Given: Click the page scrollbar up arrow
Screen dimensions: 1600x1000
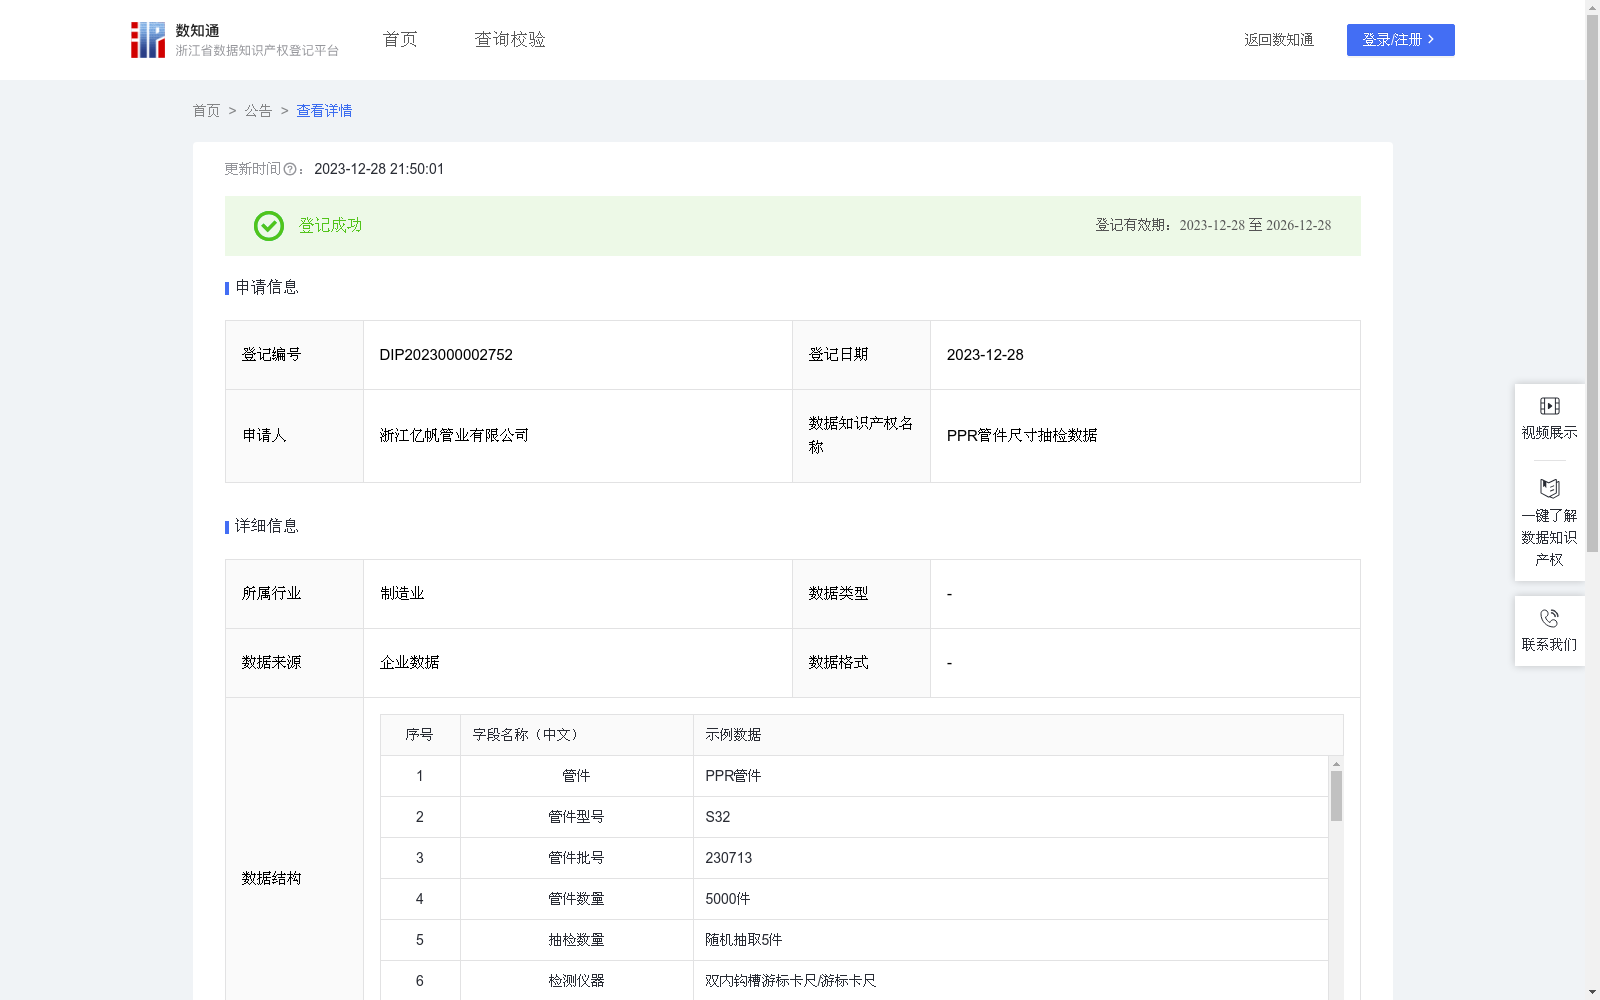Looking at the screenshot, I should click(1593, 7).
